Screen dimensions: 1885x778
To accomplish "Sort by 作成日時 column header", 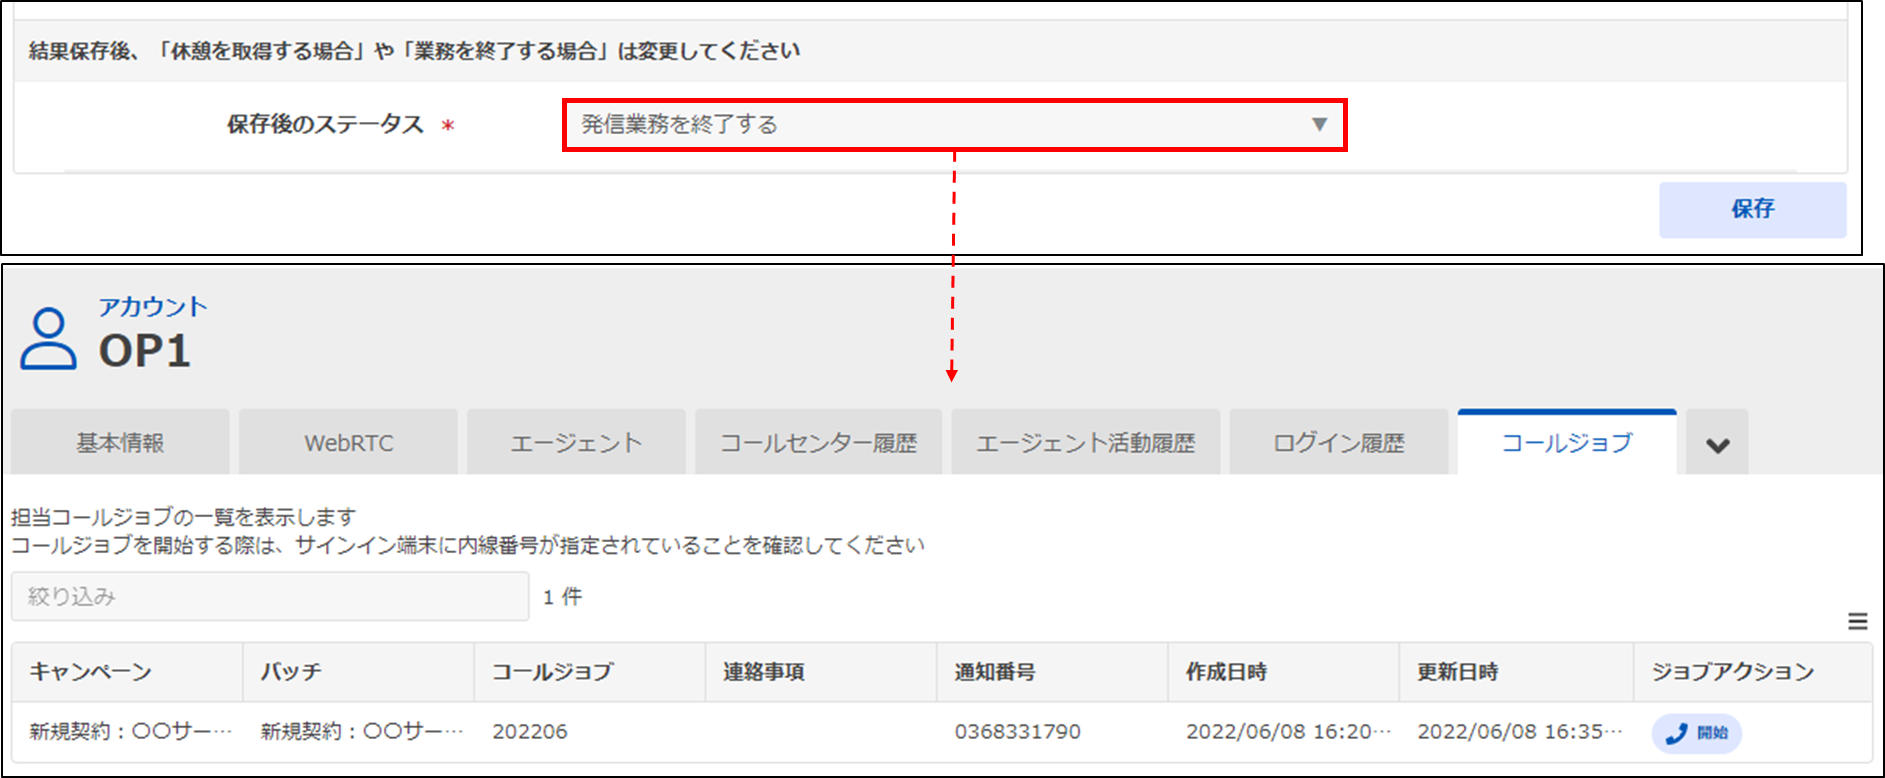I will click(x=1226, y=672).
